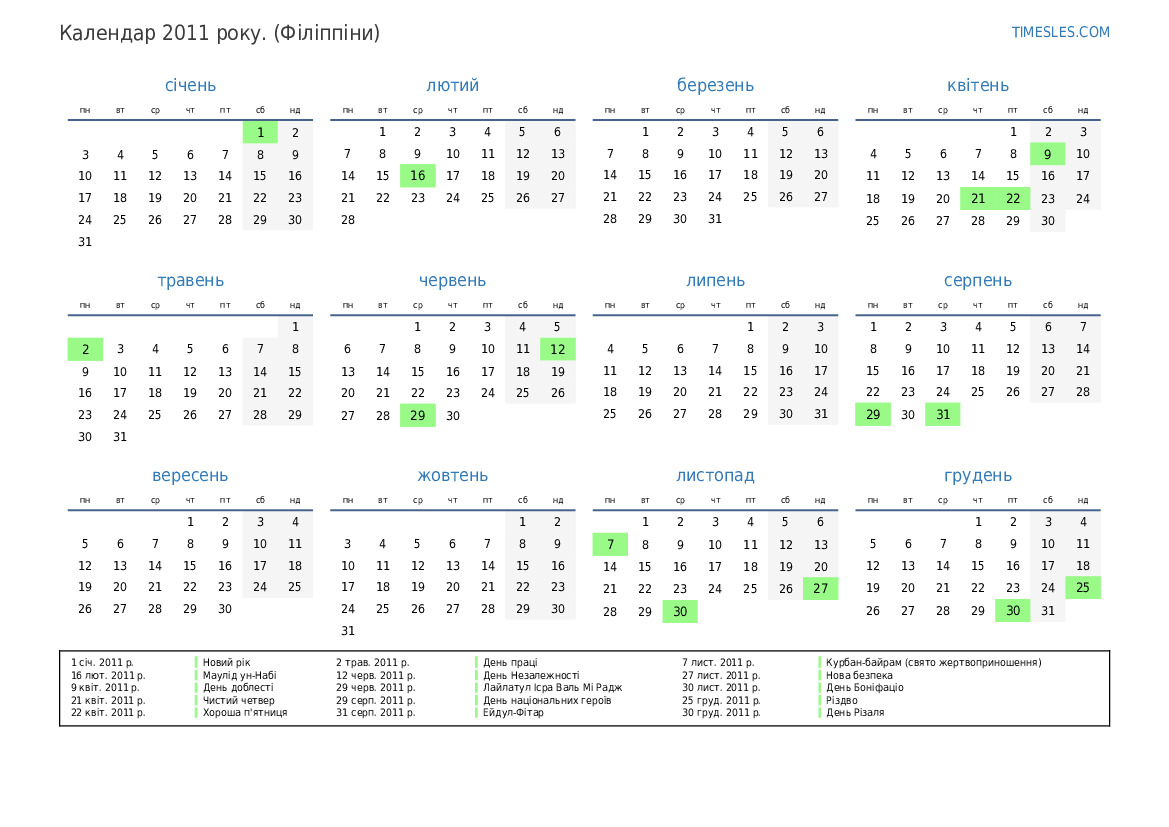
Task: Select День Незалежності in holiday list
Action: point(530,675)
